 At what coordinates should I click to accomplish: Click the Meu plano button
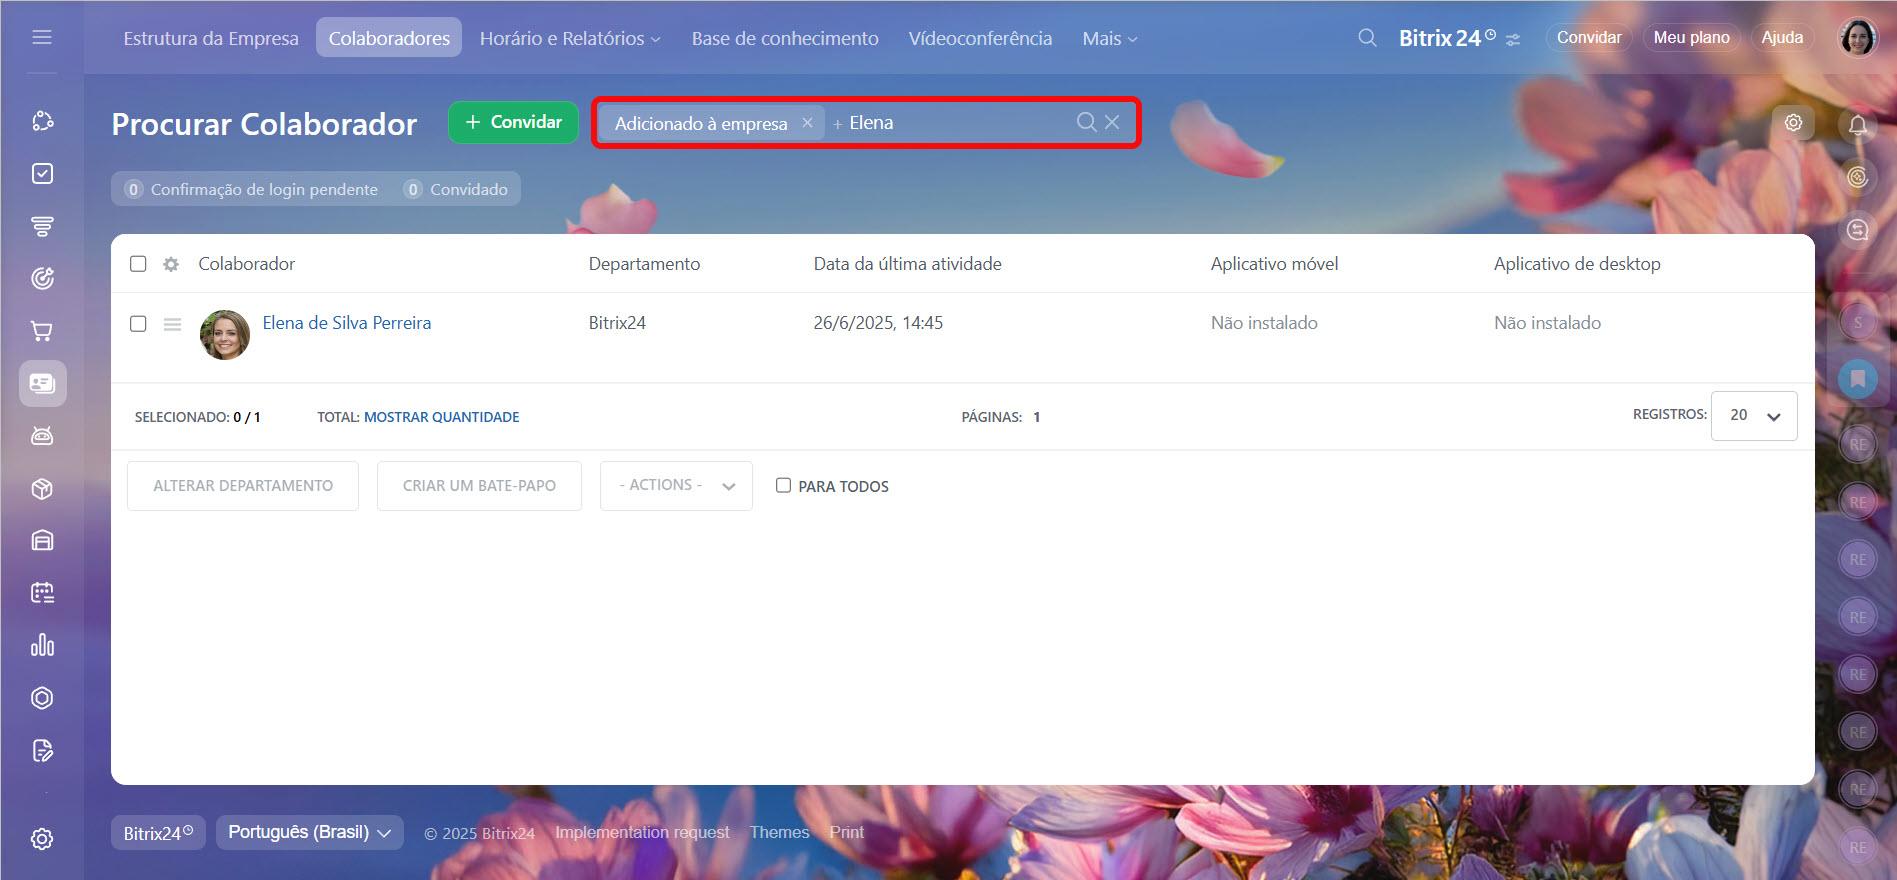point(1691,37)
